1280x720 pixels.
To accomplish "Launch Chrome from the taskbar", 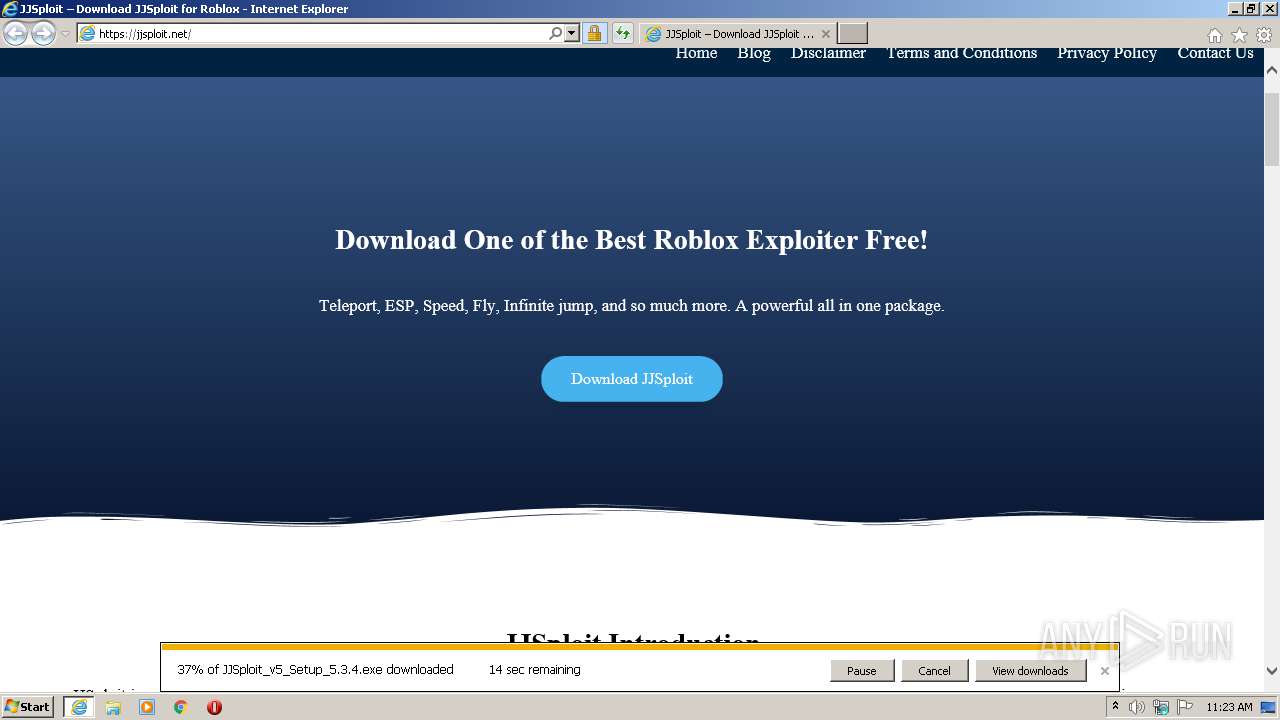I will [181, 707].
